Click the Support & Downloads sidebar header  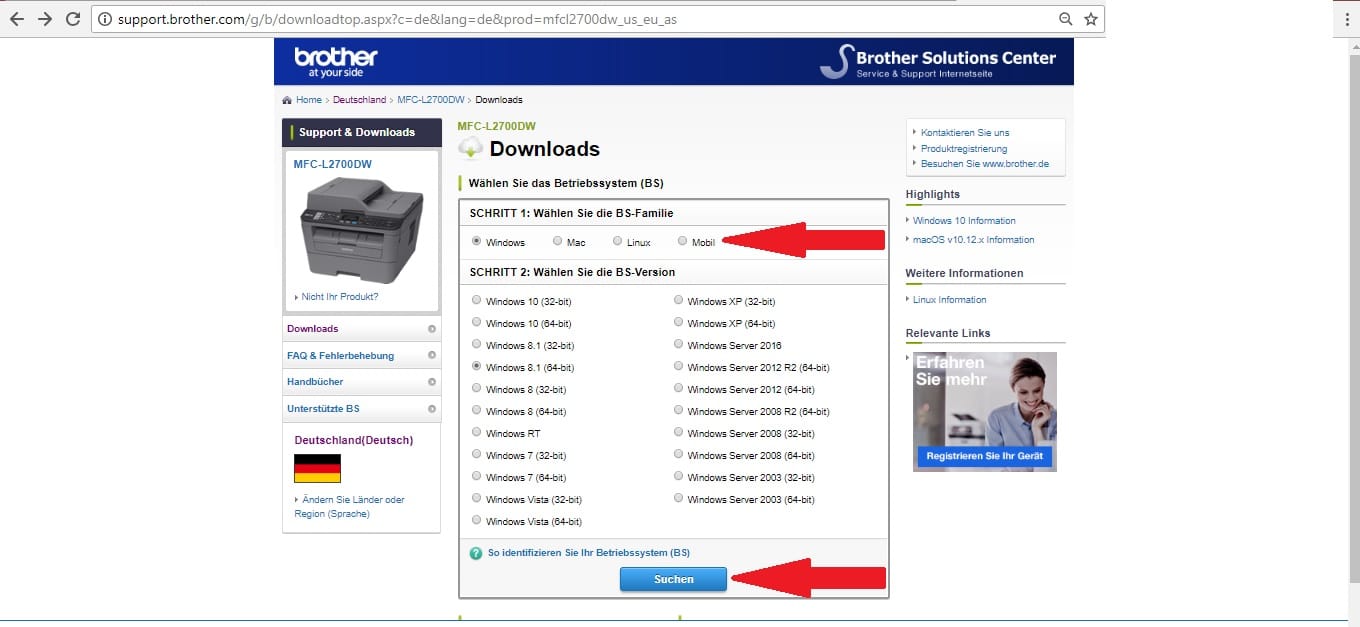(362, 132)
